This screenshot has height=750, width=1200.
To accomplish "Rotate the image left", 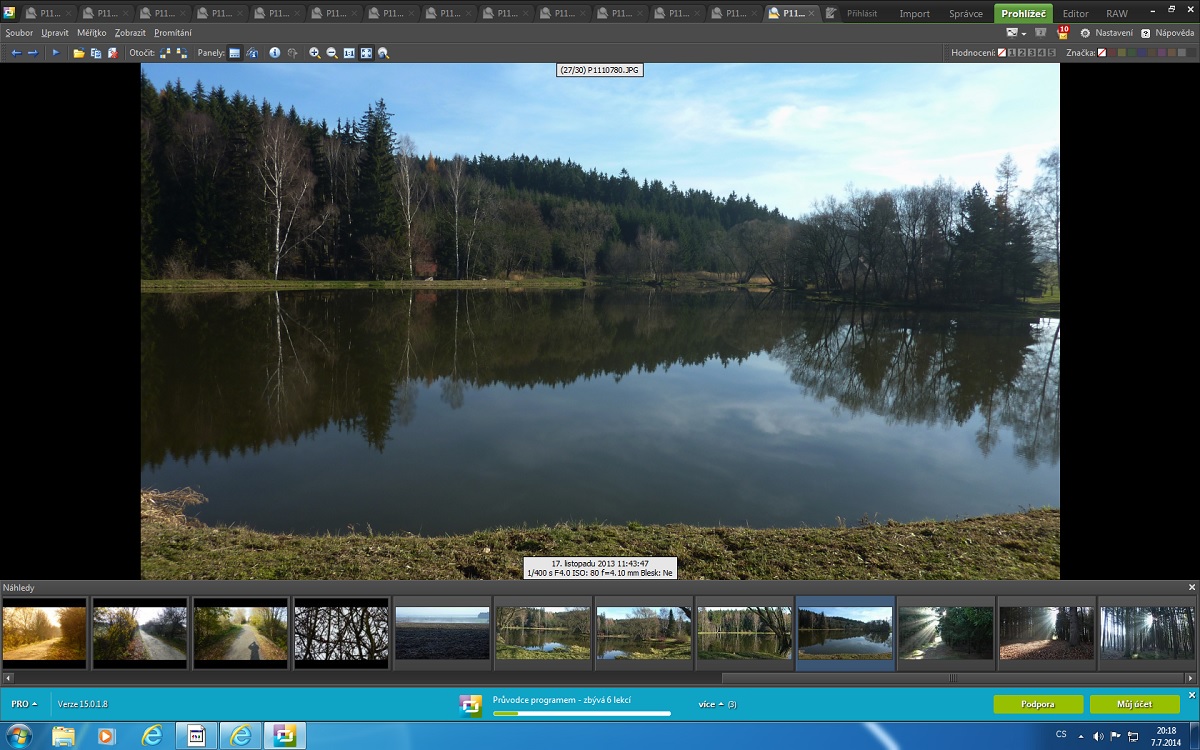I will 166,53.
